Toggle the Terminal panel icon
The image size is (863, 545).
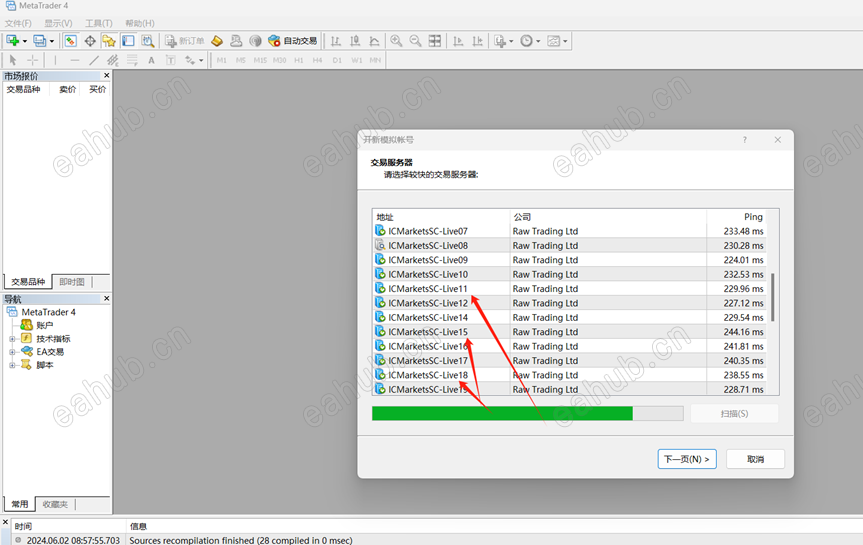(128, 41)
